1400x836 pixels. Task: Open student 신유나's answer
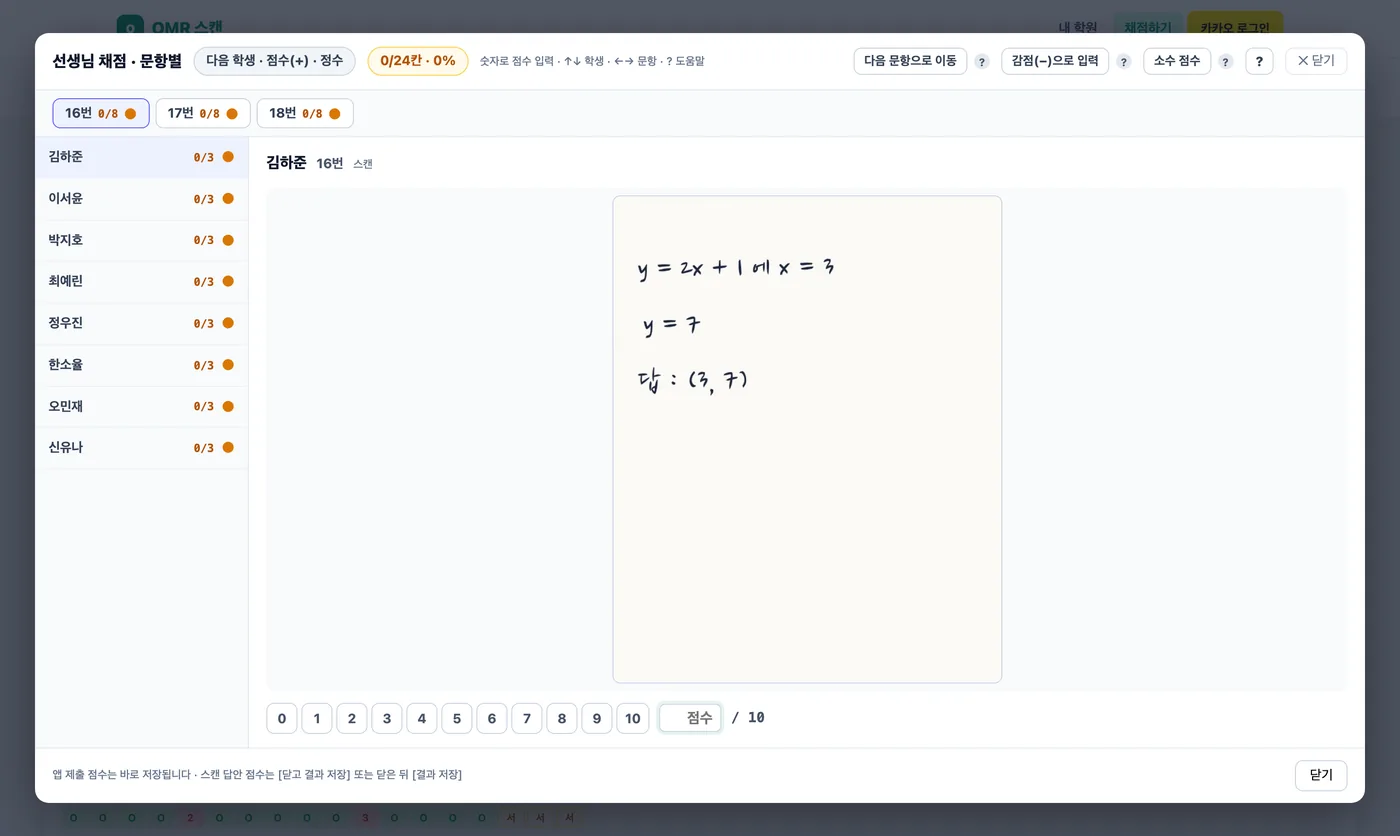click(x=141, y=448)
